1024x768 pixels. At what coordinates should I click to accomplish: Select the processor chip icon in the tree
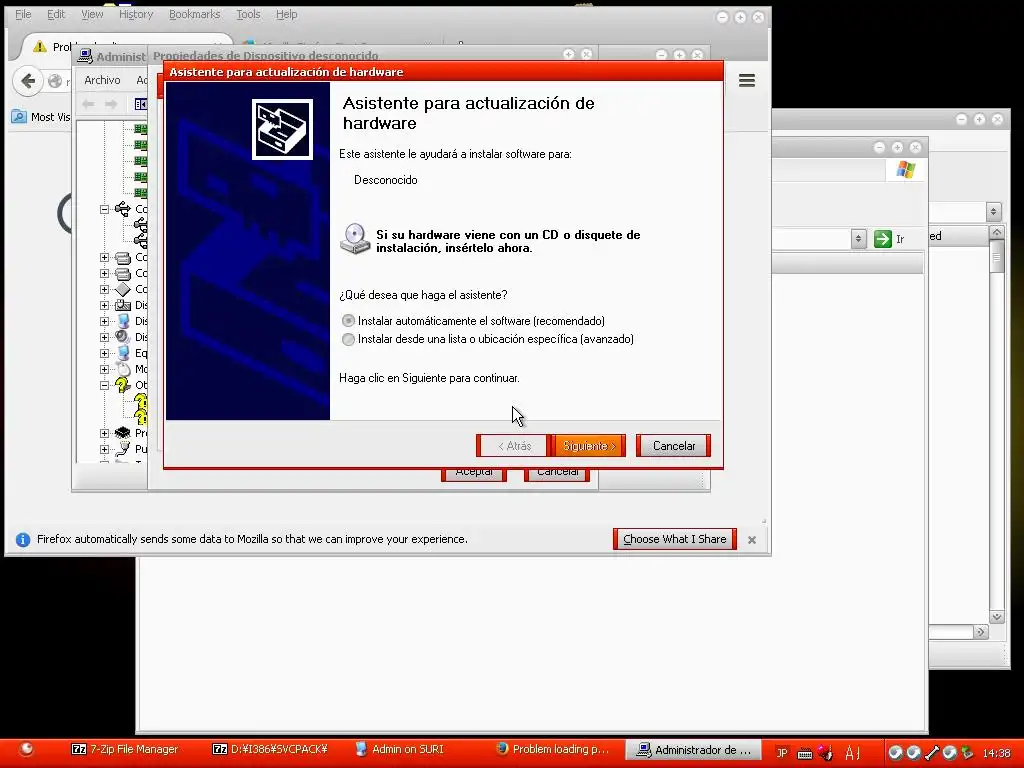click(x=123, y=433)
